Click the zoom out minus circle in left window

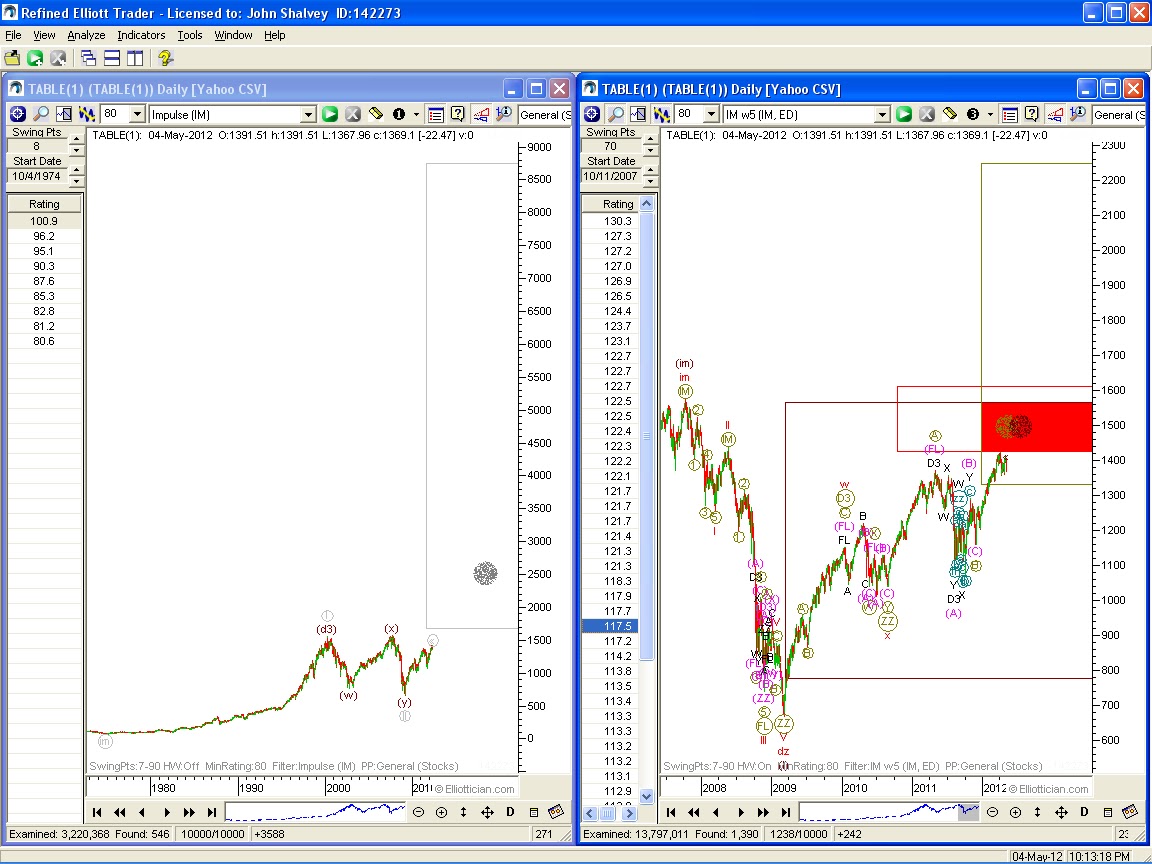(418, 812)
